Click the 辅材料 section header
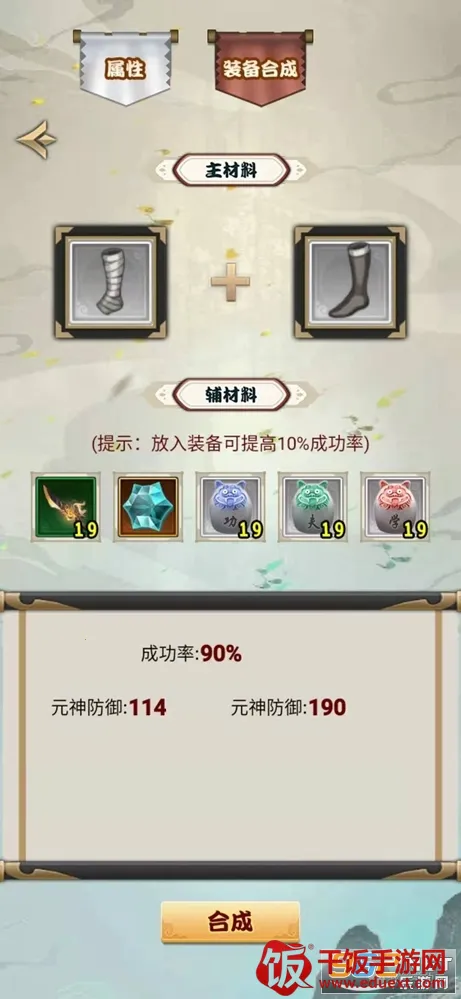This screenshot has height=999, width=461. pos(232,394)
